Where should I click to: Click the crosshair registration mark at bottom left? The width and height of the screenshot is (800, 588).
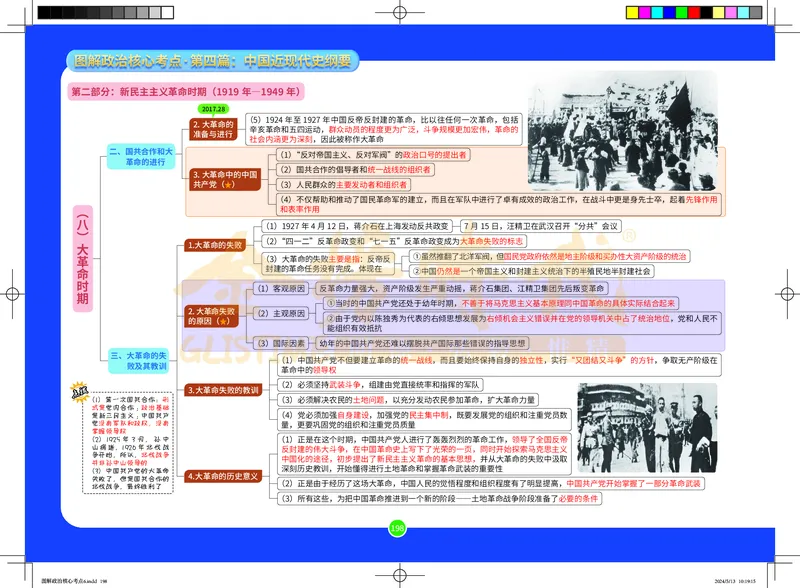[x=25, y=562]
